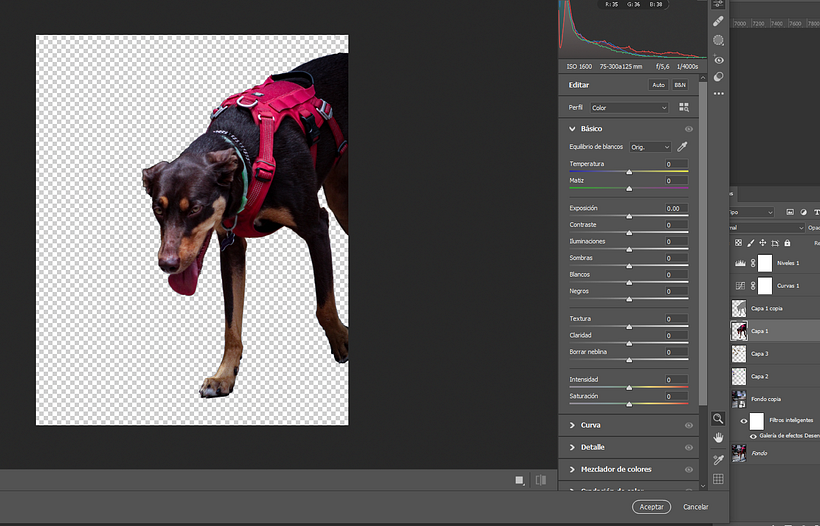Expand the Curva section
This screenshot has height=526, width=820.
(x=572, y=425)
